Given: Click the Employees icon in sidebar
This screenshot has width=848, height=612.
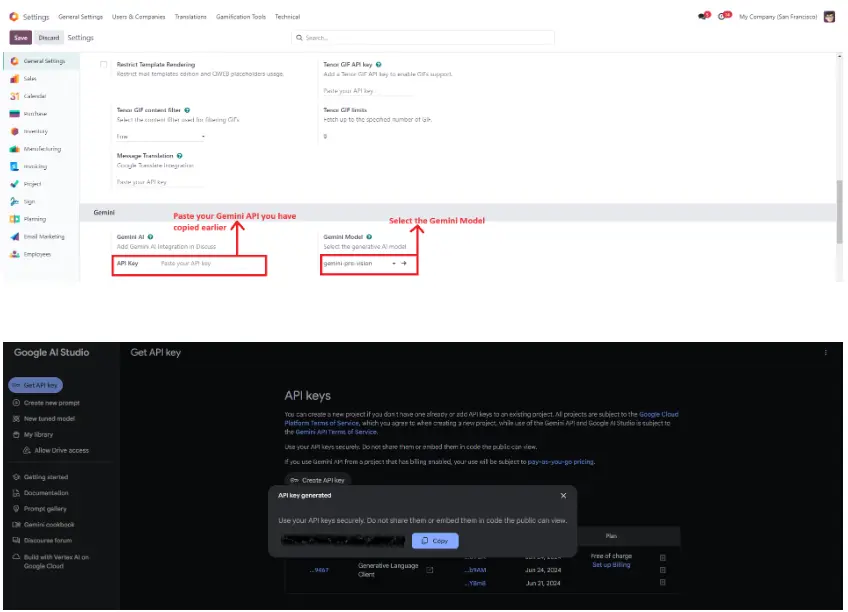Looking at the screenshot, I should tap(15, 254).
